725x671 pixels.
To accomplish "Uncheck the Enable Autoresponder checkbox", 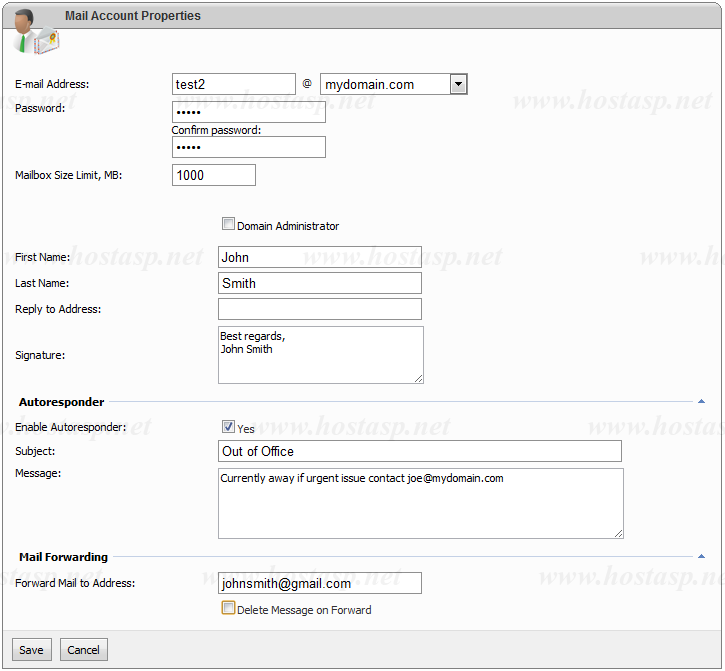I will (228, 427).
